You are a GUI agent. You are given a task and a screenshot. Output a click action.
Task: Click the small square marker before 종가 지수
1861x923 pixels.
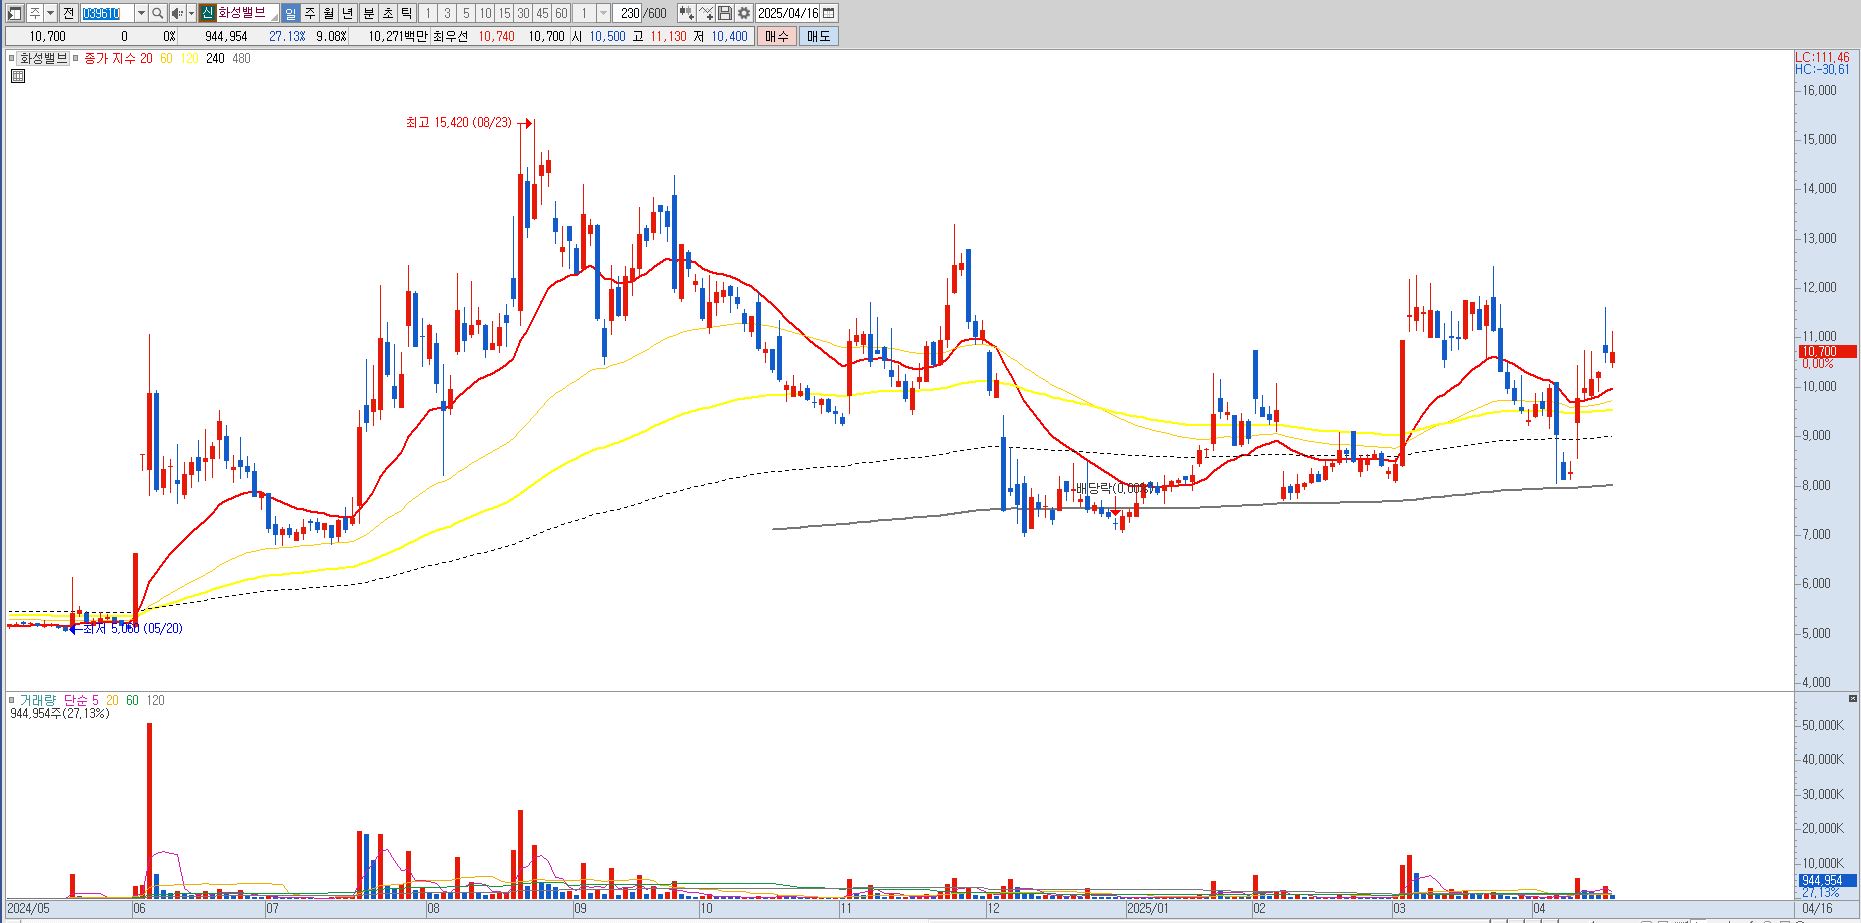point(76,58)
